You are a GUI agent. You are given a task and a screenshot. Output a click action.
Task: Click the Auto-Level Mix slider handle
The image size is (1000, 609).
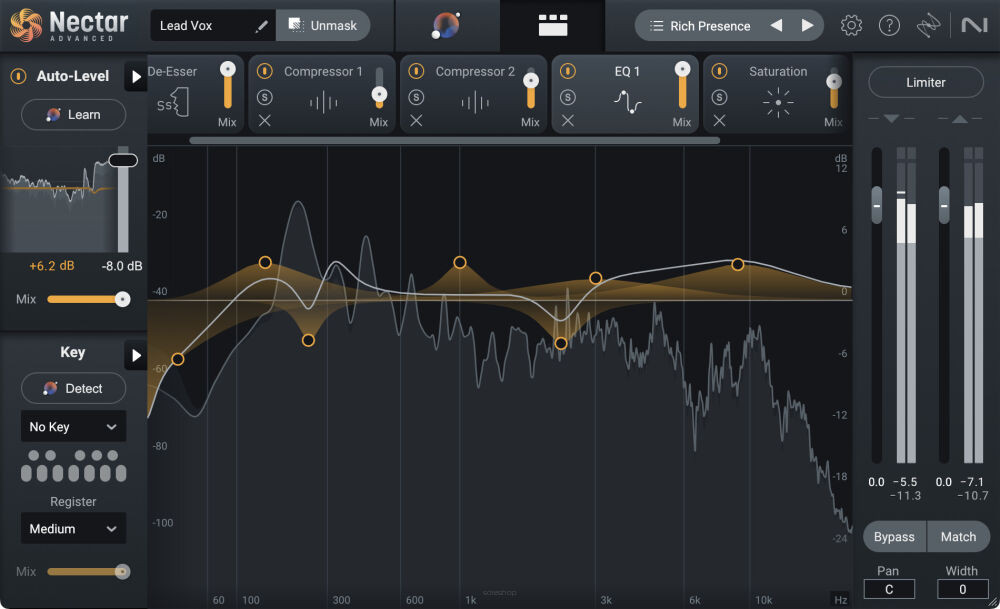pos(122,299)
